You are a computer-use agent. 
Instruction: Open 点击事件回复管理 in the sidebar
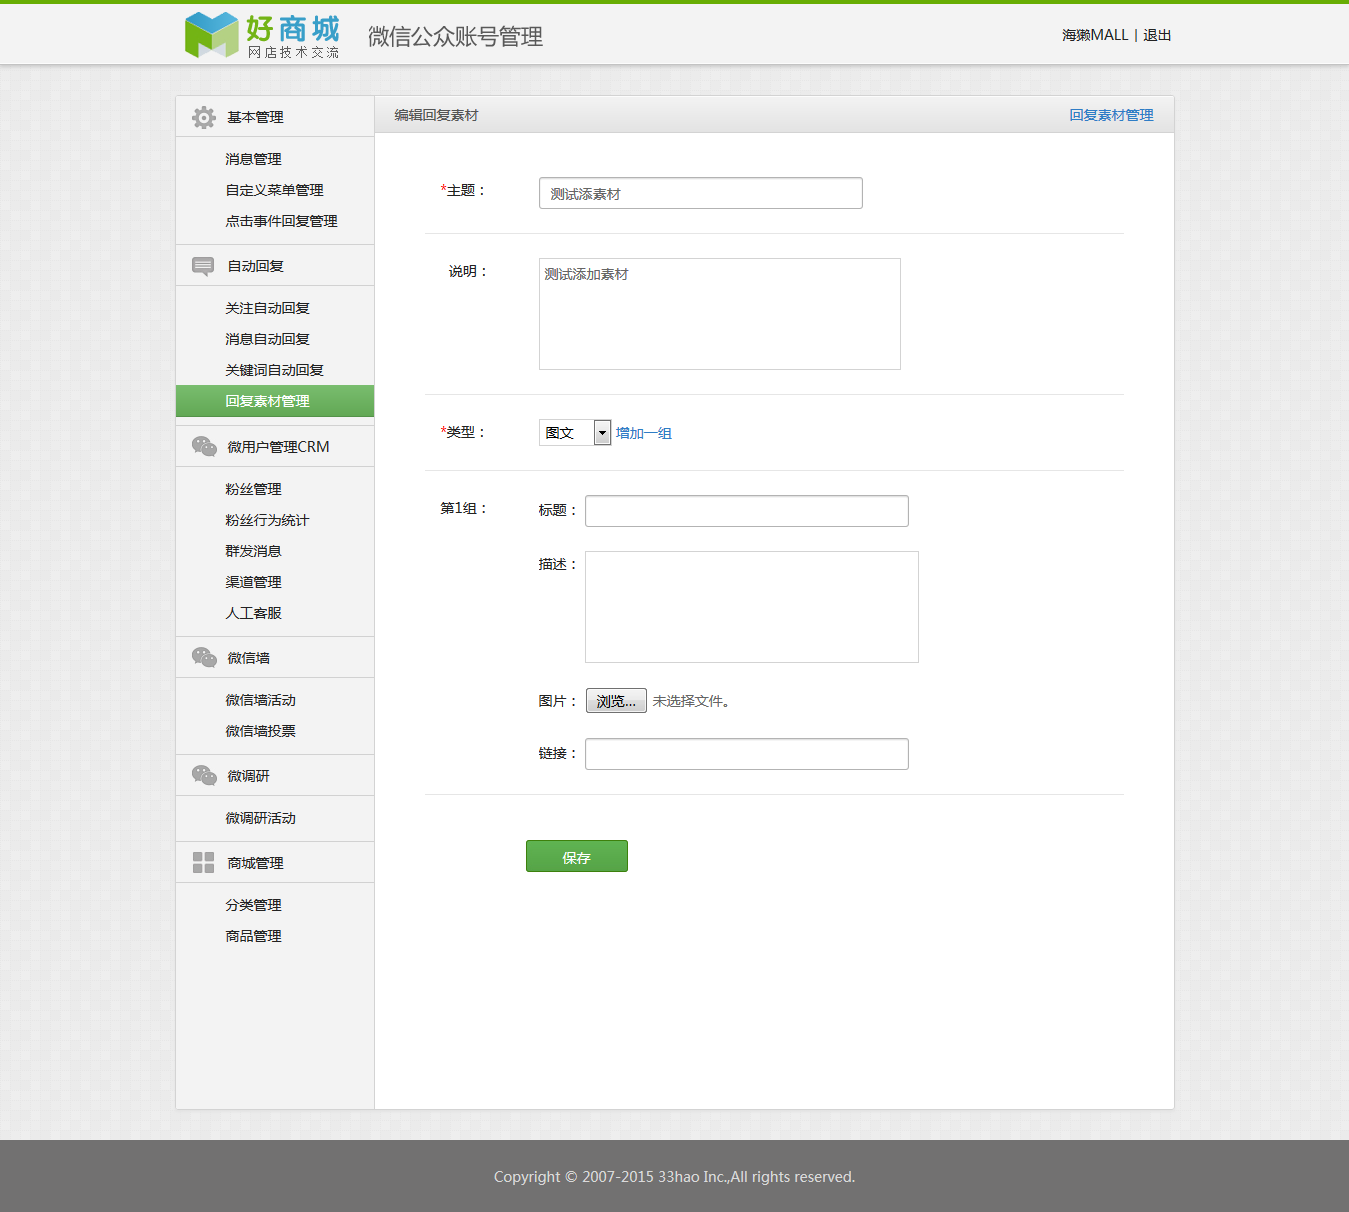281,221
